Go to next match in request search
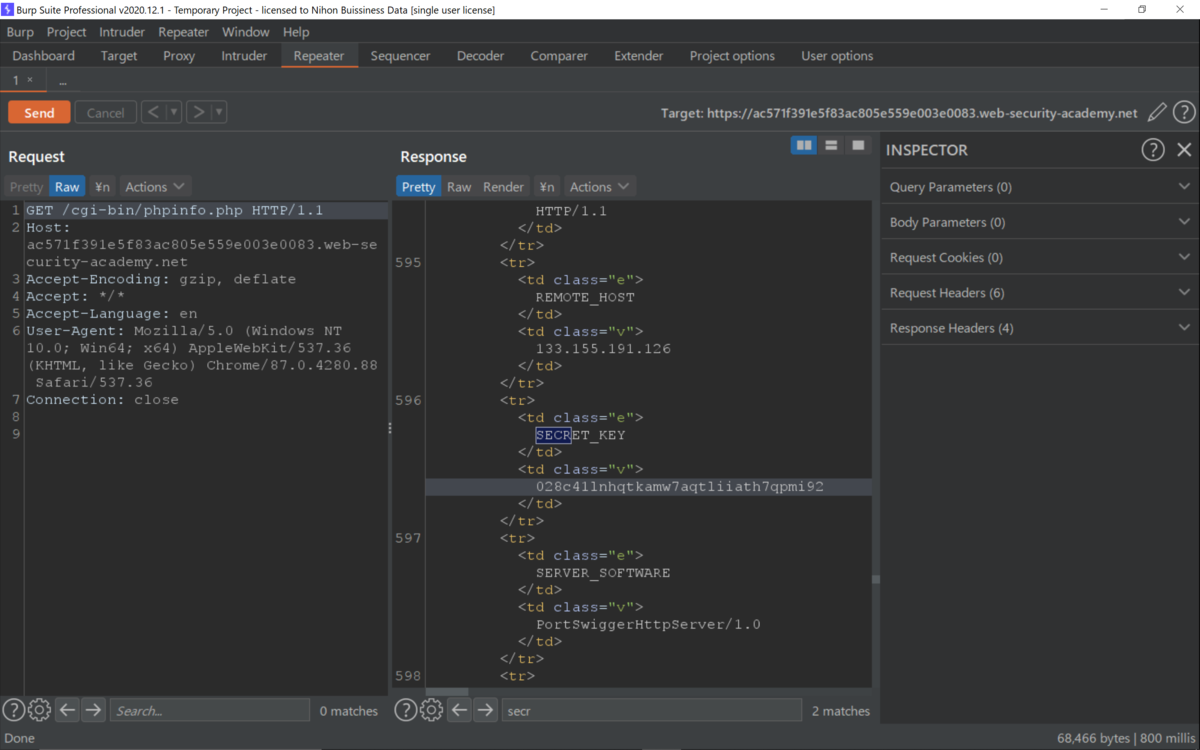The width and height of the screenshot is (1200, 750). [x=93, y=710]
